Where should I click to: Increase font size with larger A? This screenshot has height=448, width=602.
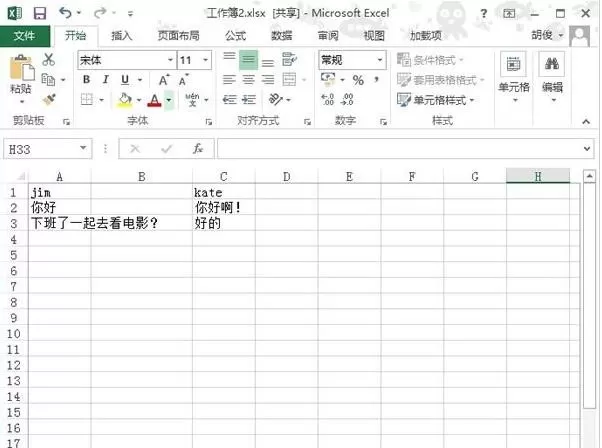[x=164, y=80]
